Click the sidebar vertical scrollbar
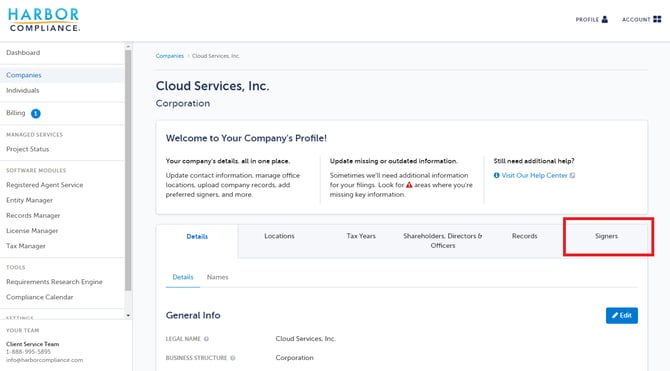The width and height of the screenshot is (670, 371). click(128, 171)
